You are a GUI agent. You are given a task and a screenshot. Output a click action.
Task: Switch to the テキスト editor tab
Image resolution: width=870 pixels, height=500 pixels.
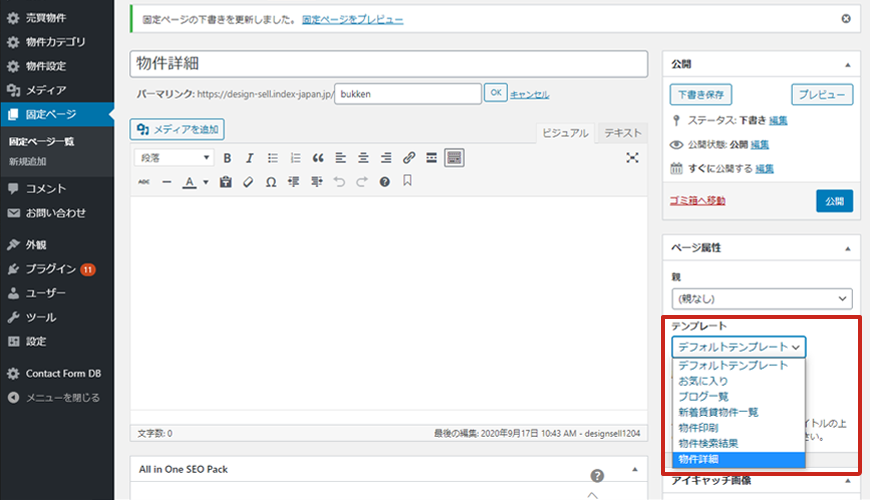tap(623, 133)
